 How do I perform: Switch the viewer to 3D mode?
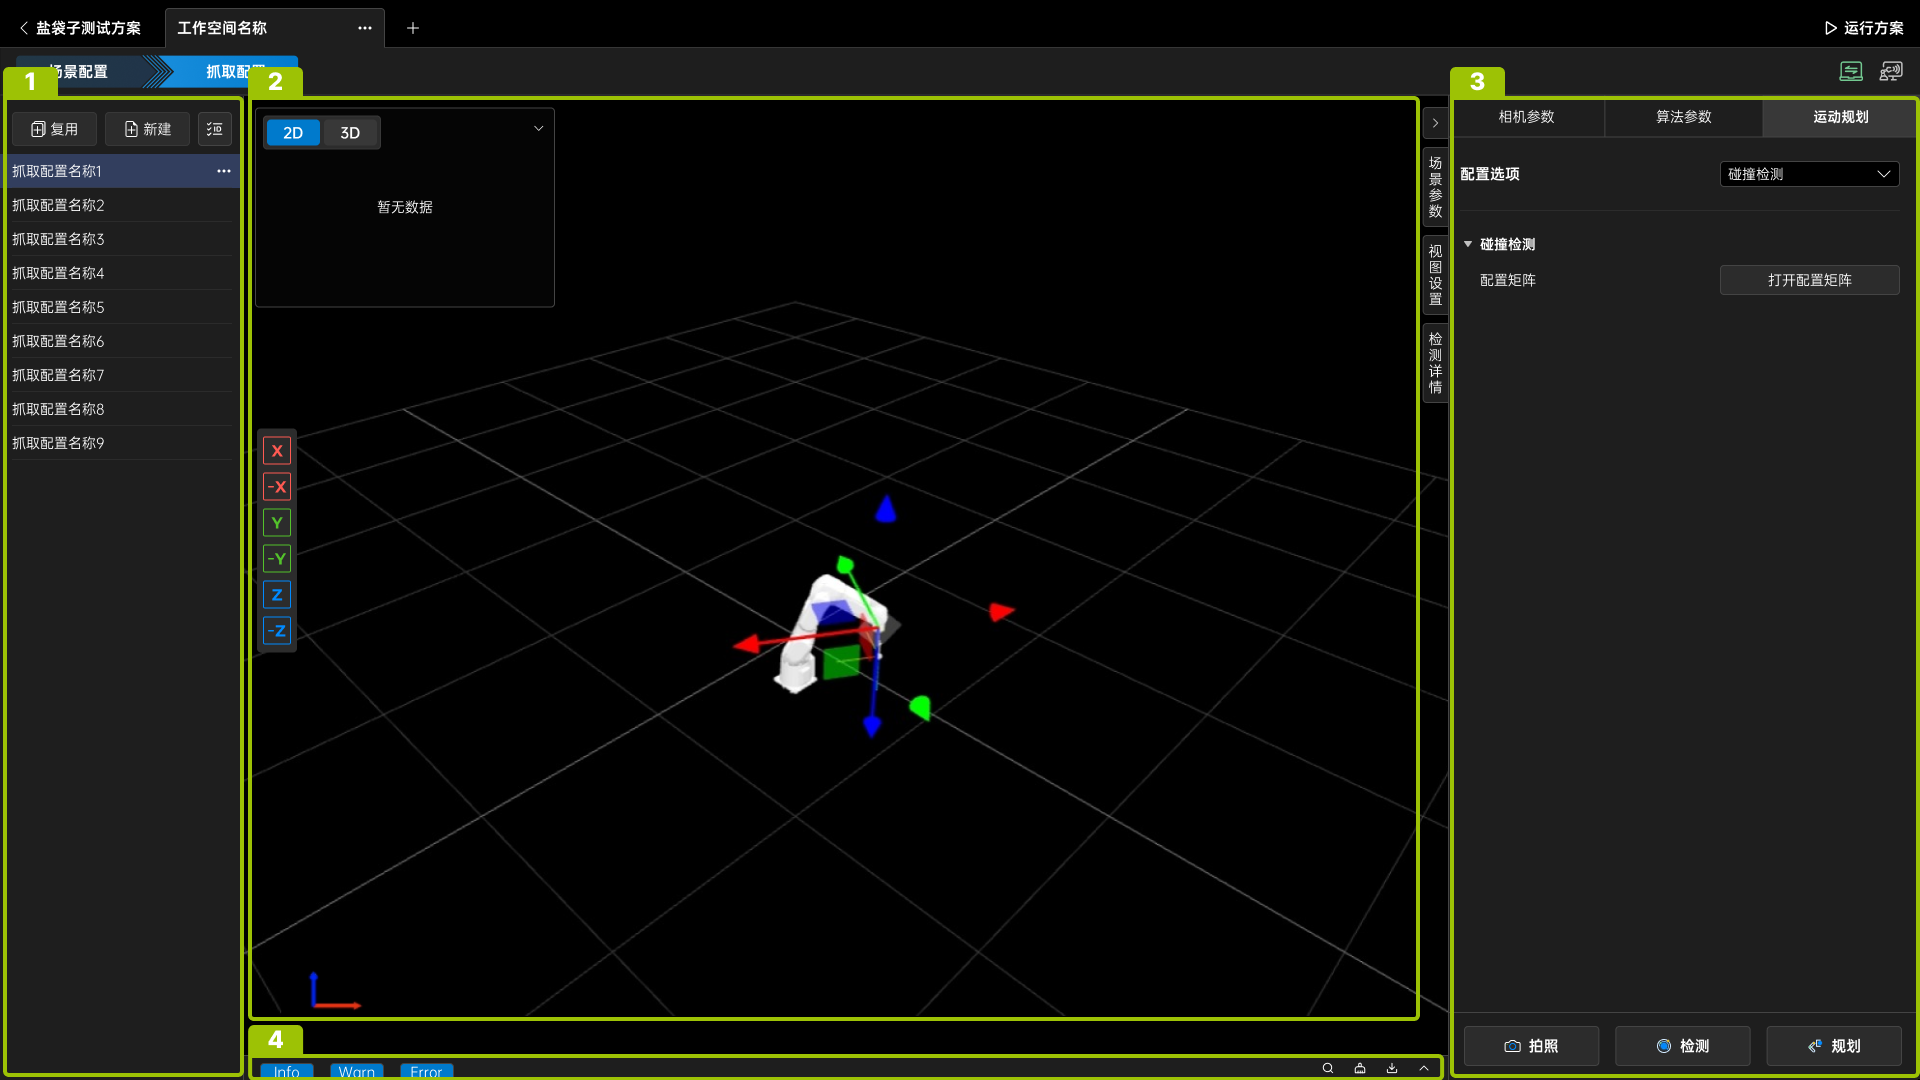350,133
